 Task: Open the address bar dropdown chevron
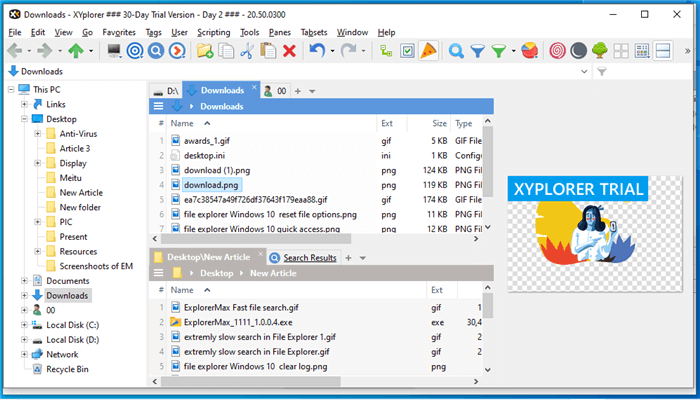pyautogui.click(x=584, y=71)
